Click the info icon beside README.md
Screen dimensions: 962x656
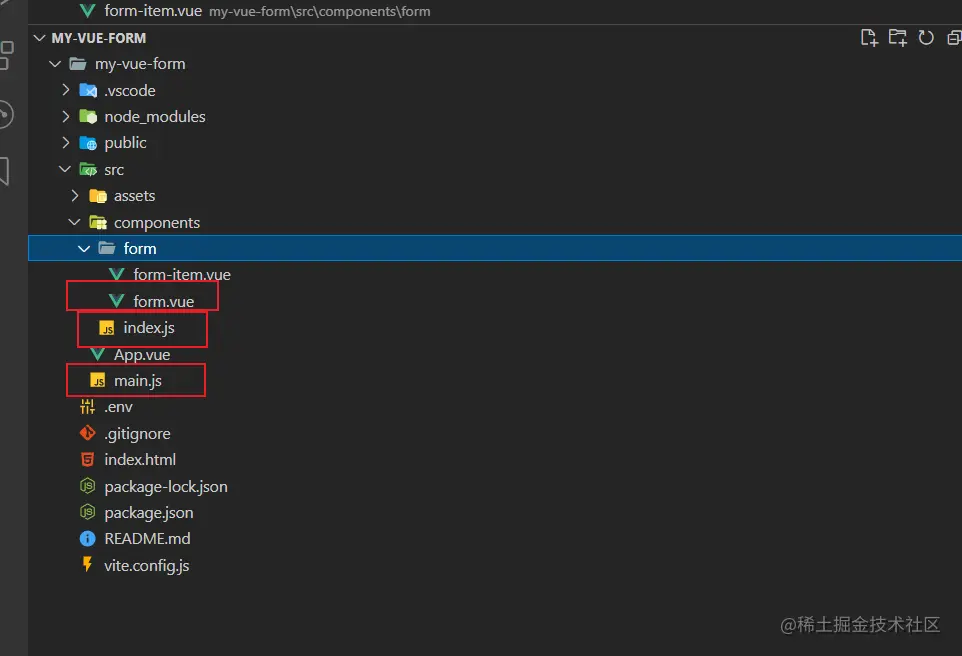point(86,538)
